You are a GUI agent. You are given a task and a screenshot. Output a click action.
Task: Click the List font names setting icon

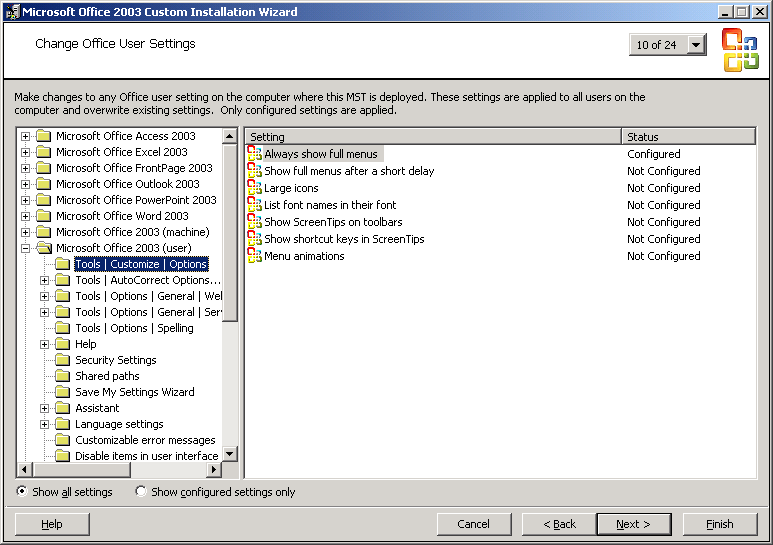254,205
